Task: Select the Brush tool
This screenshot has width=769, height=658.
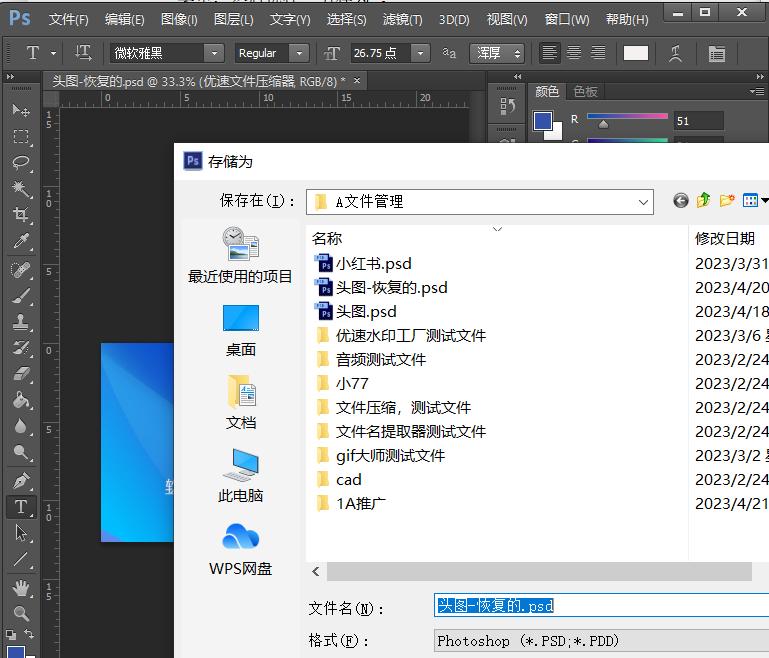Action: pos(20,296)
